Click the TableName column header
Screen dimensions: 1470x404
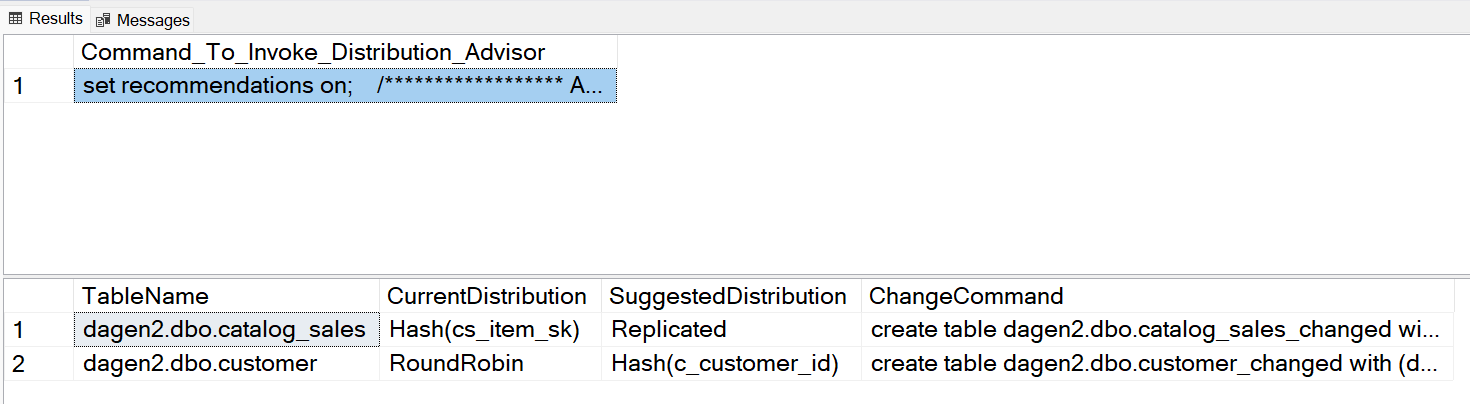227,296
